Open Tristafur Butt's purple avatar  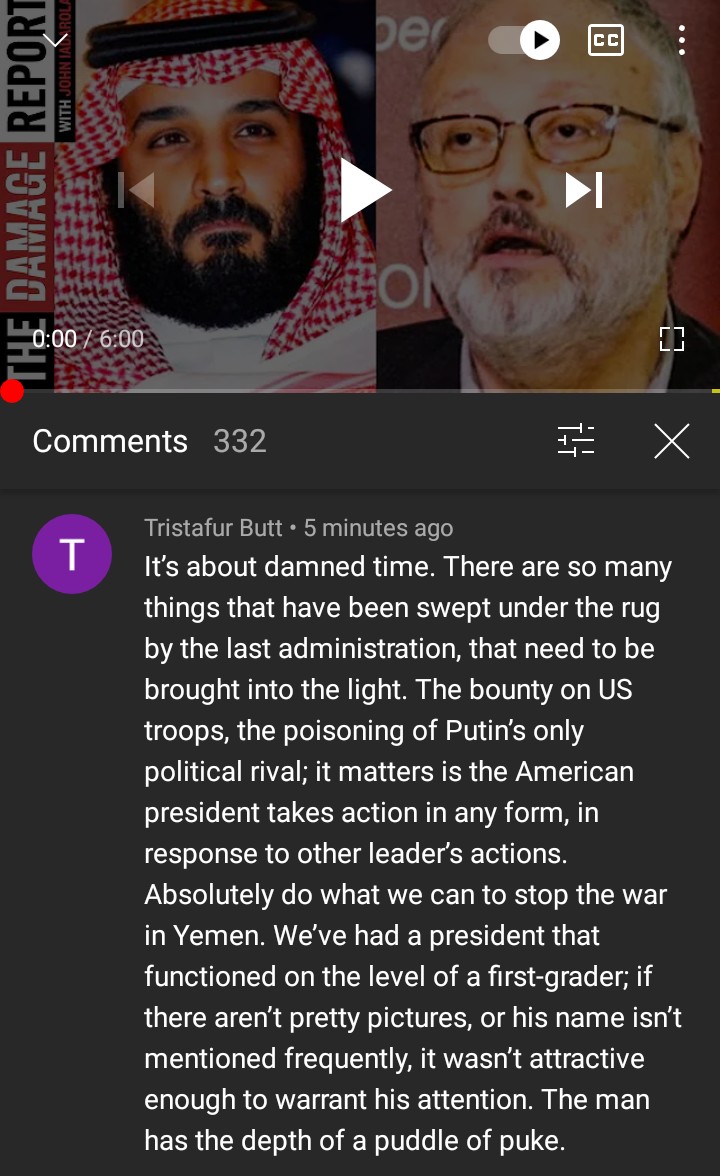coord(72,554)
